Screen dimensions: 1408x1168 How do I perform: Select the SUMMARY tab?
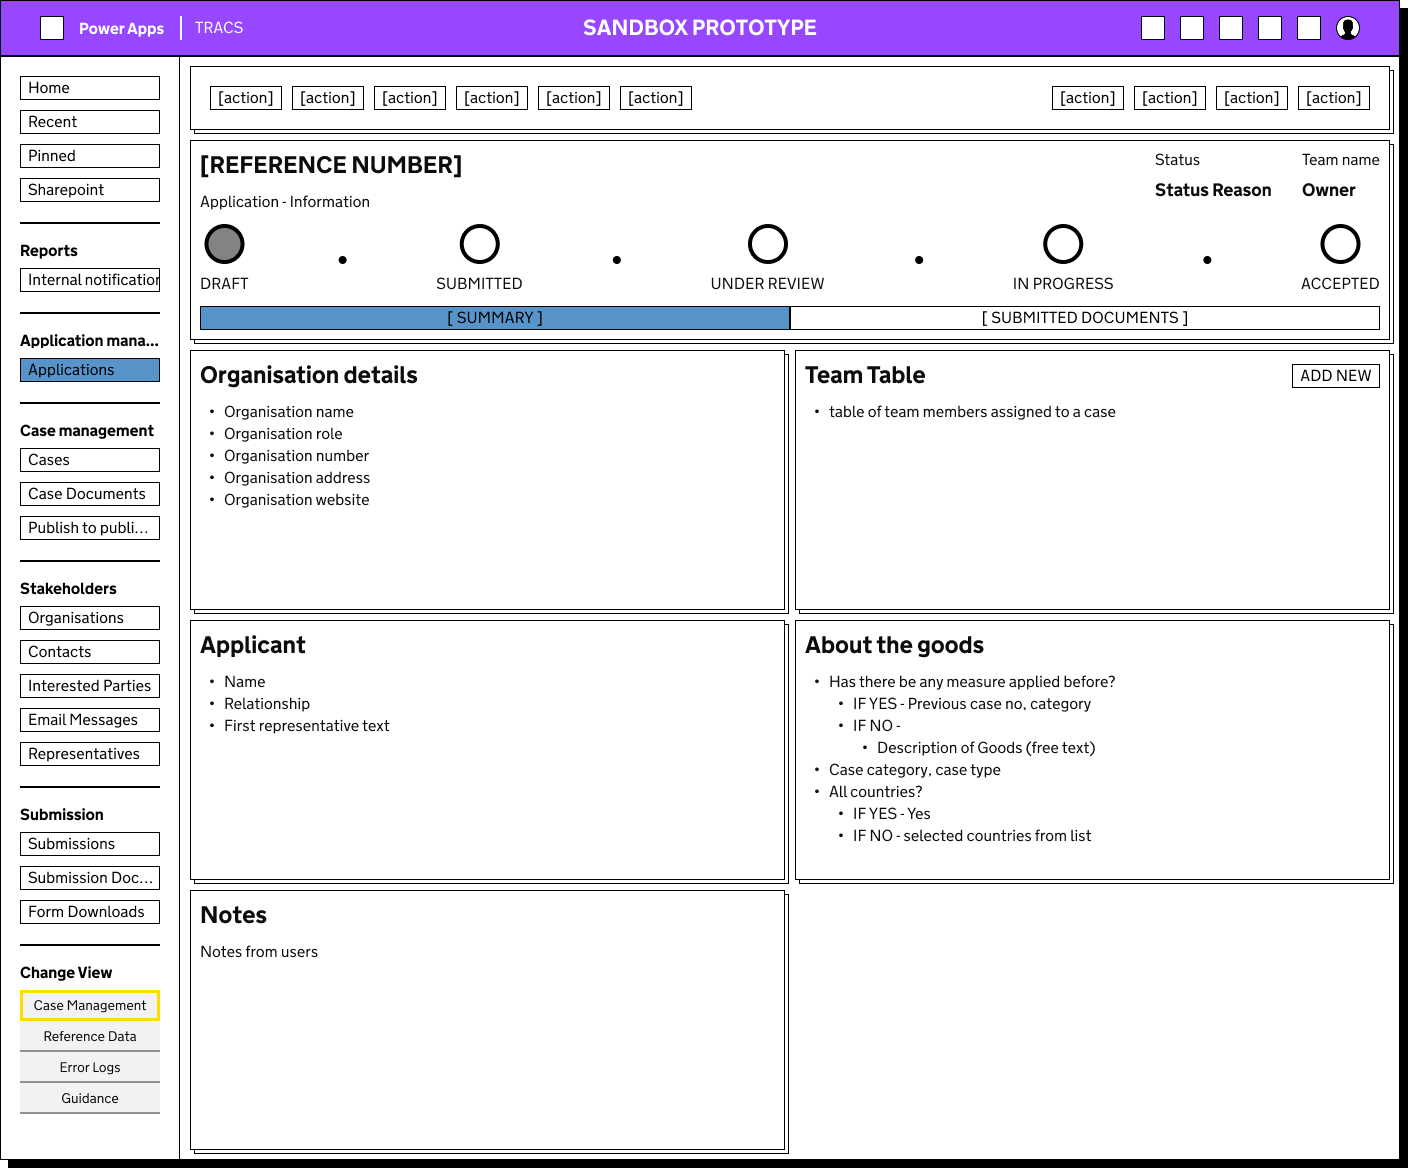(x=495, y=318)
